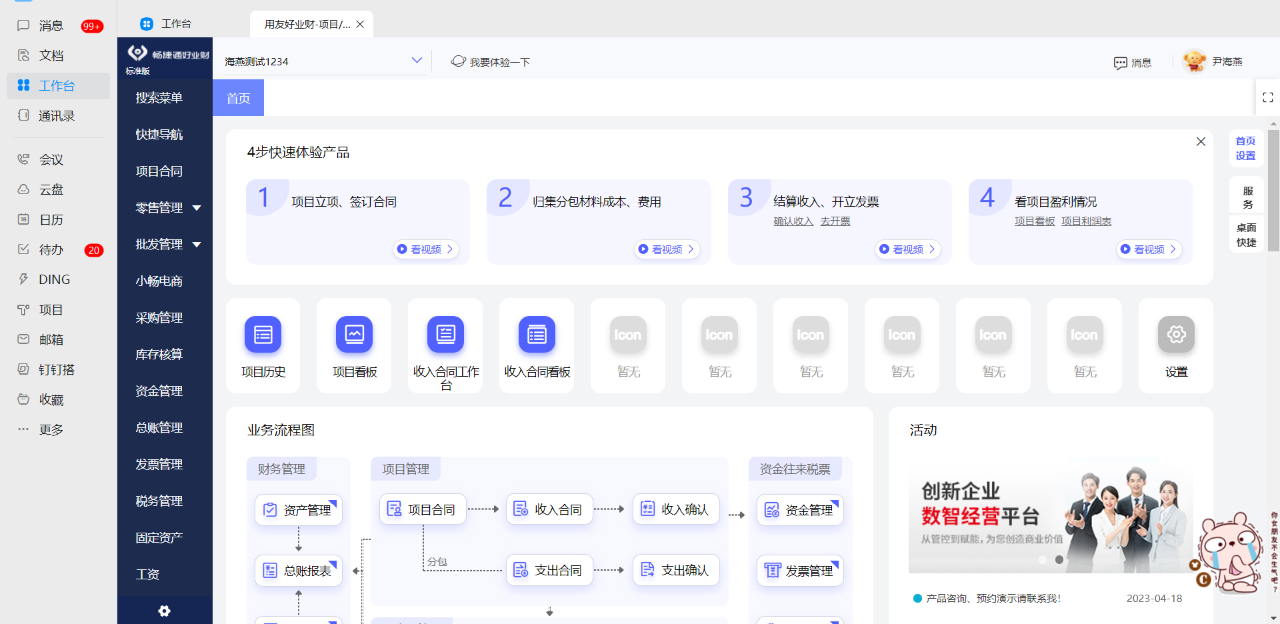Click the 收入合同 node in flowchart
Screen dimensions: 1280x624
click(x=550, y=509)
